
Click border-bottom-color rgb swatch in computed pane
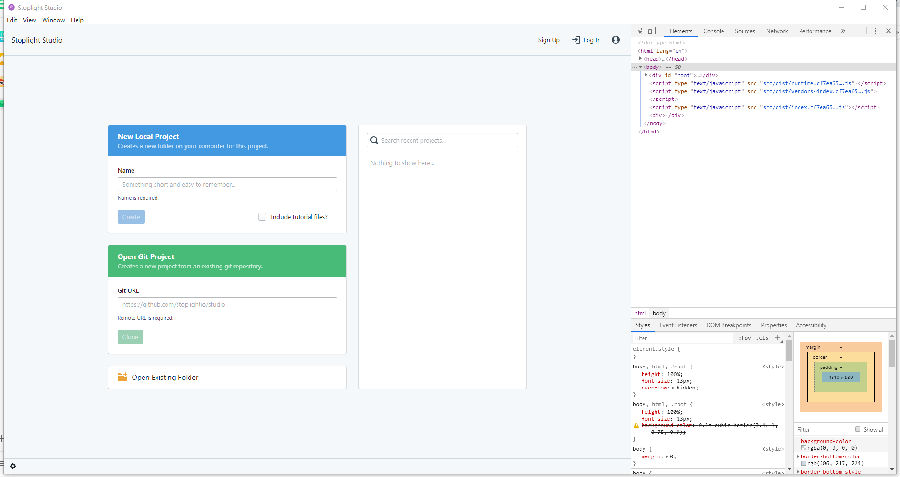(804, 463)
